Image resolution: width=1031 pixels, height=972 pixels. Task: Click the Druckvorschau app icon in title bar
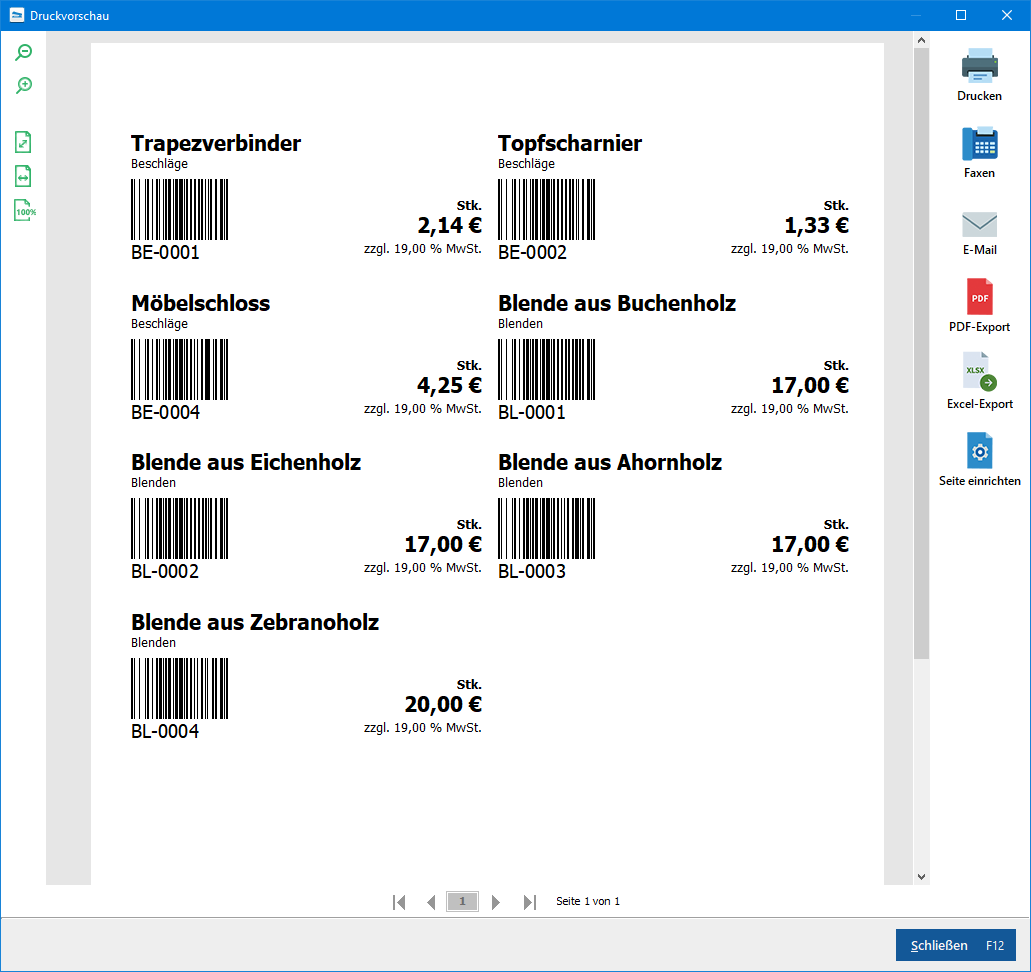[16, 15]
